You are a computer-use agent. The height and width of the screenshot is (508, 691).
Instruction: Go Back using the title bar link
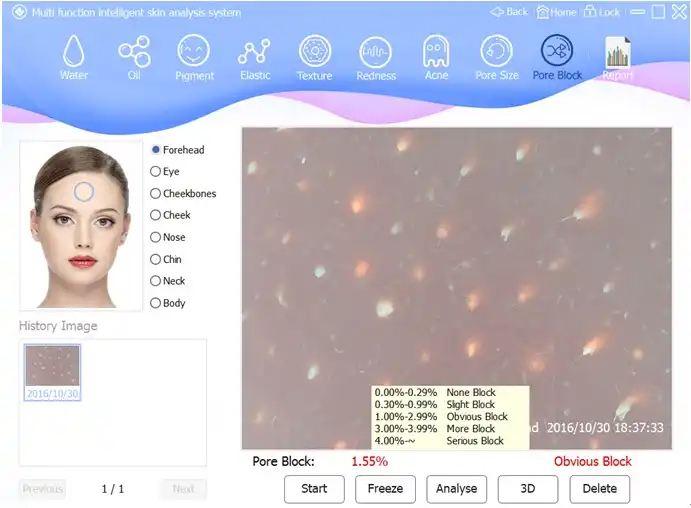click(509, 12)
